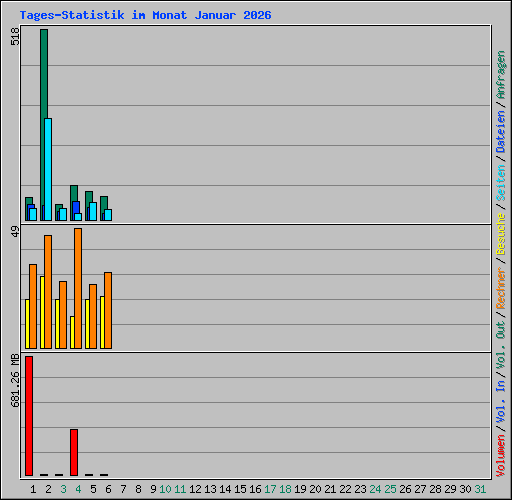Click the green day number 4

[78, 489]
